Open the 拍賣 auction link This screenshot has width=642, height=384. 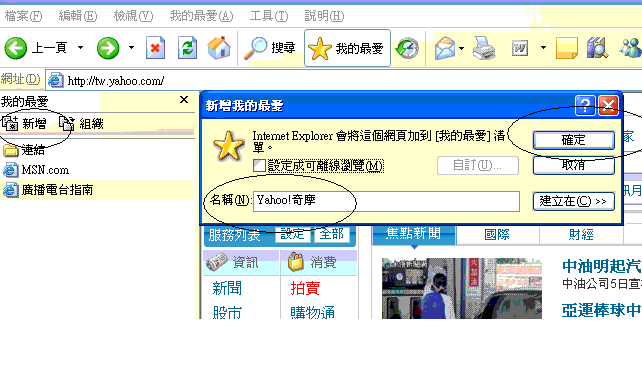point(305,288)
